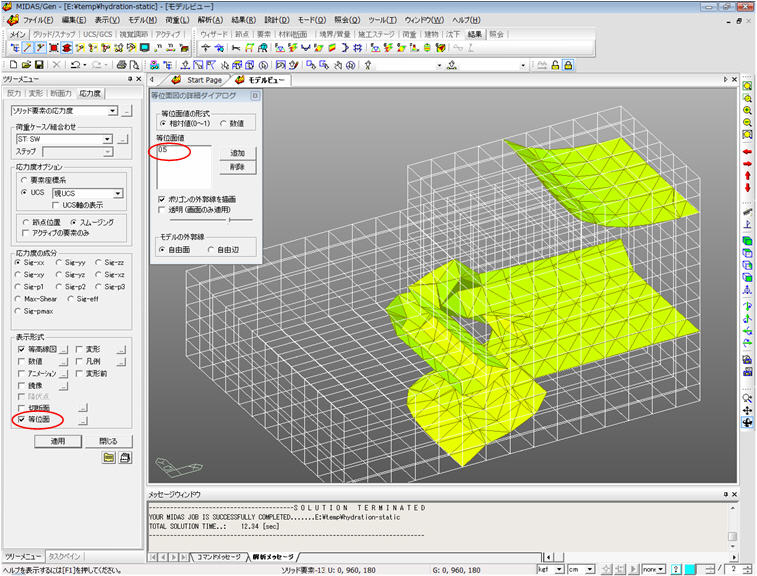The image size is (757, 576).
Task: Toggle the 等位面 iso-surface checkbox
Action: 21,419
